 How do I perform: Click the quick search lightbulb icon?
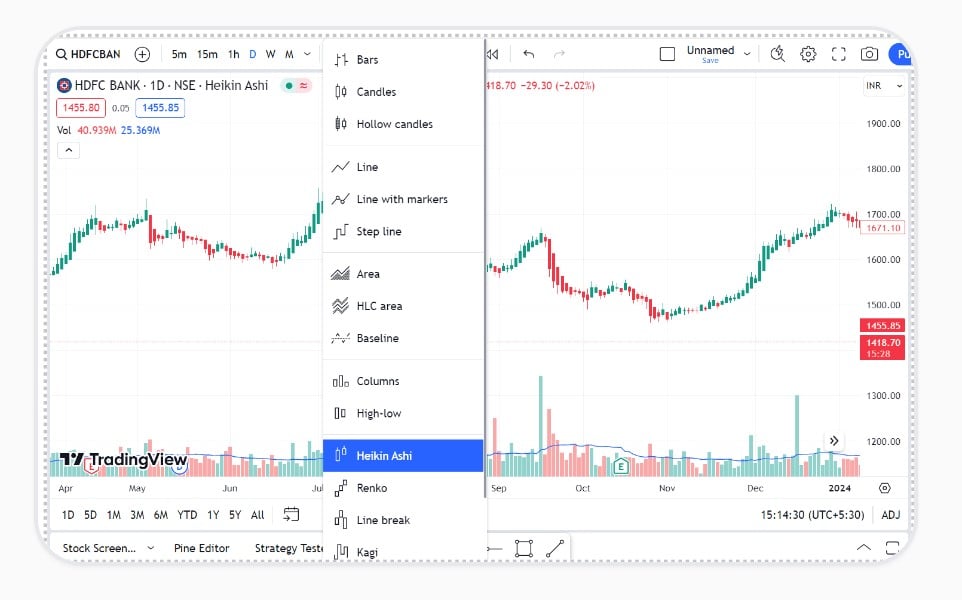pos(777,54)
